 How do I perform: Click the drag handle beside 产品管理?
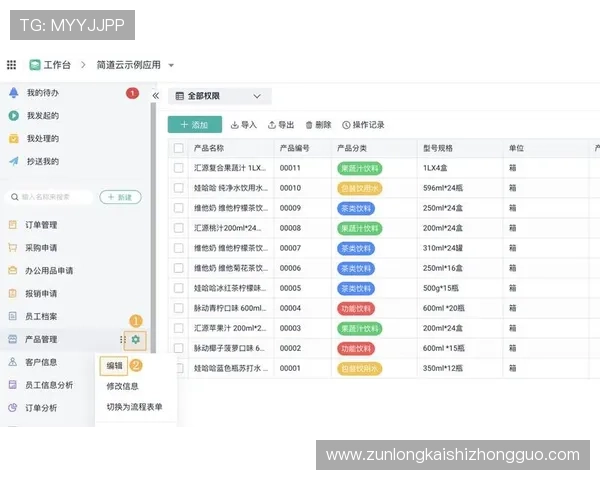(x=122, y=340)
